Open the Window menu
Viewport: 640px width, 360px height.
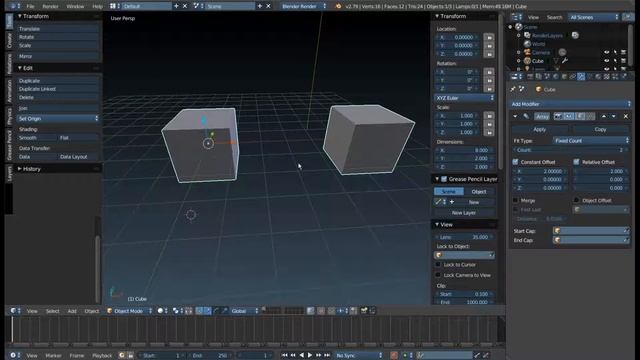[75, 6]
